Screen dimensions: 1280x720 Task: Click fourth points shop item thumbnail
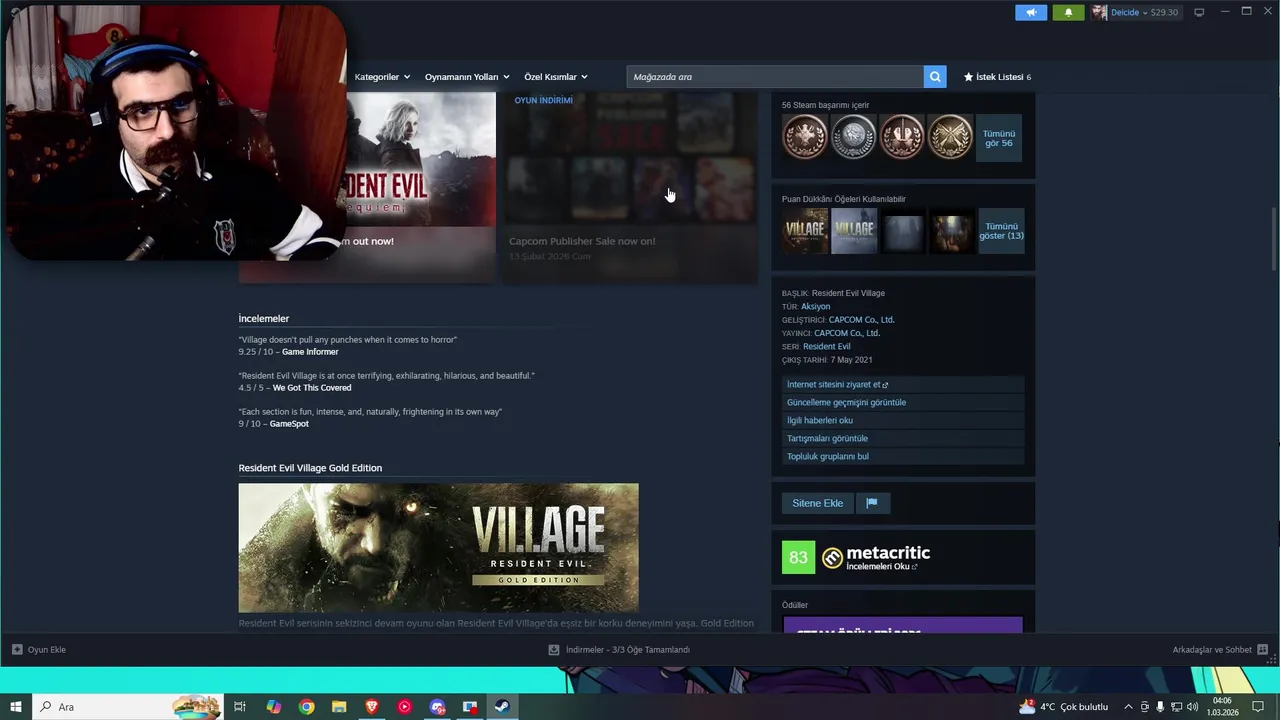click(x=951, y=230)
